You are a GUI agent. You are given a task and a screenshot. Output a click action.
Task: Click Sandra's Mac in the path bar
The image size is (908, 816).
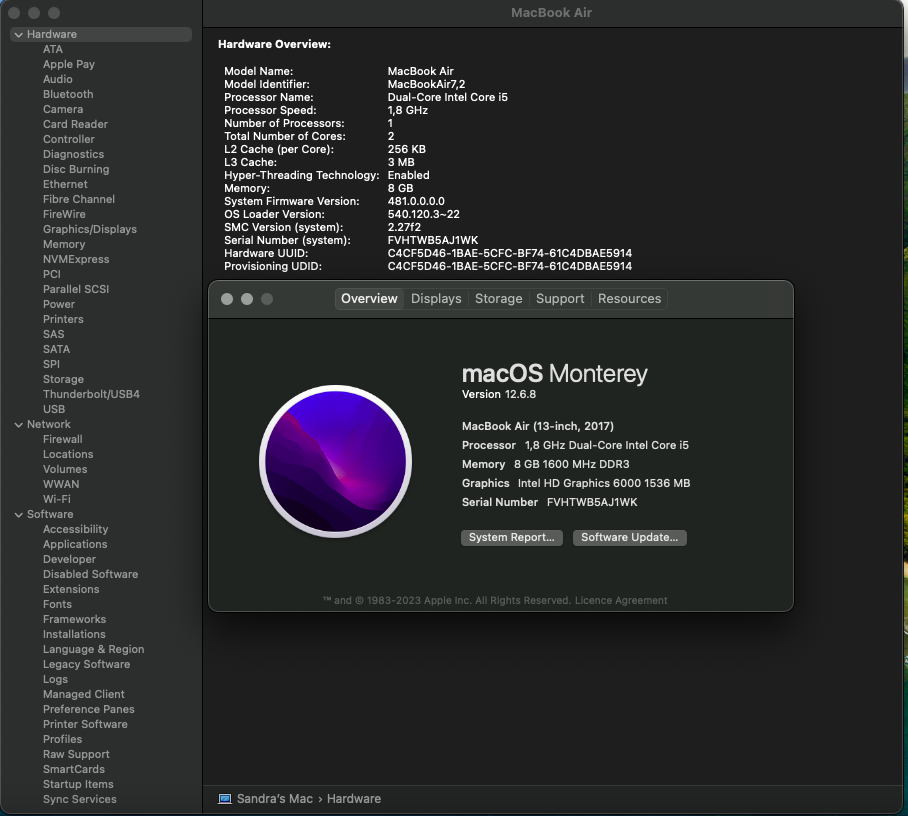[x=274, y=799]
